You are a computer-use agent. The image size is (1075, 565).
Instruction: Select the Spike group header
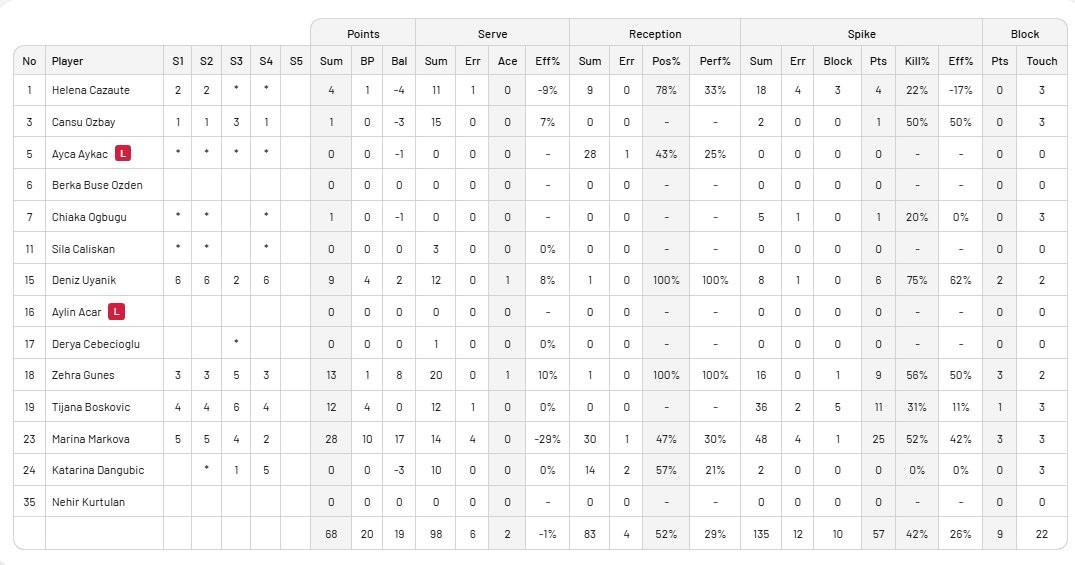coord(861,34)
